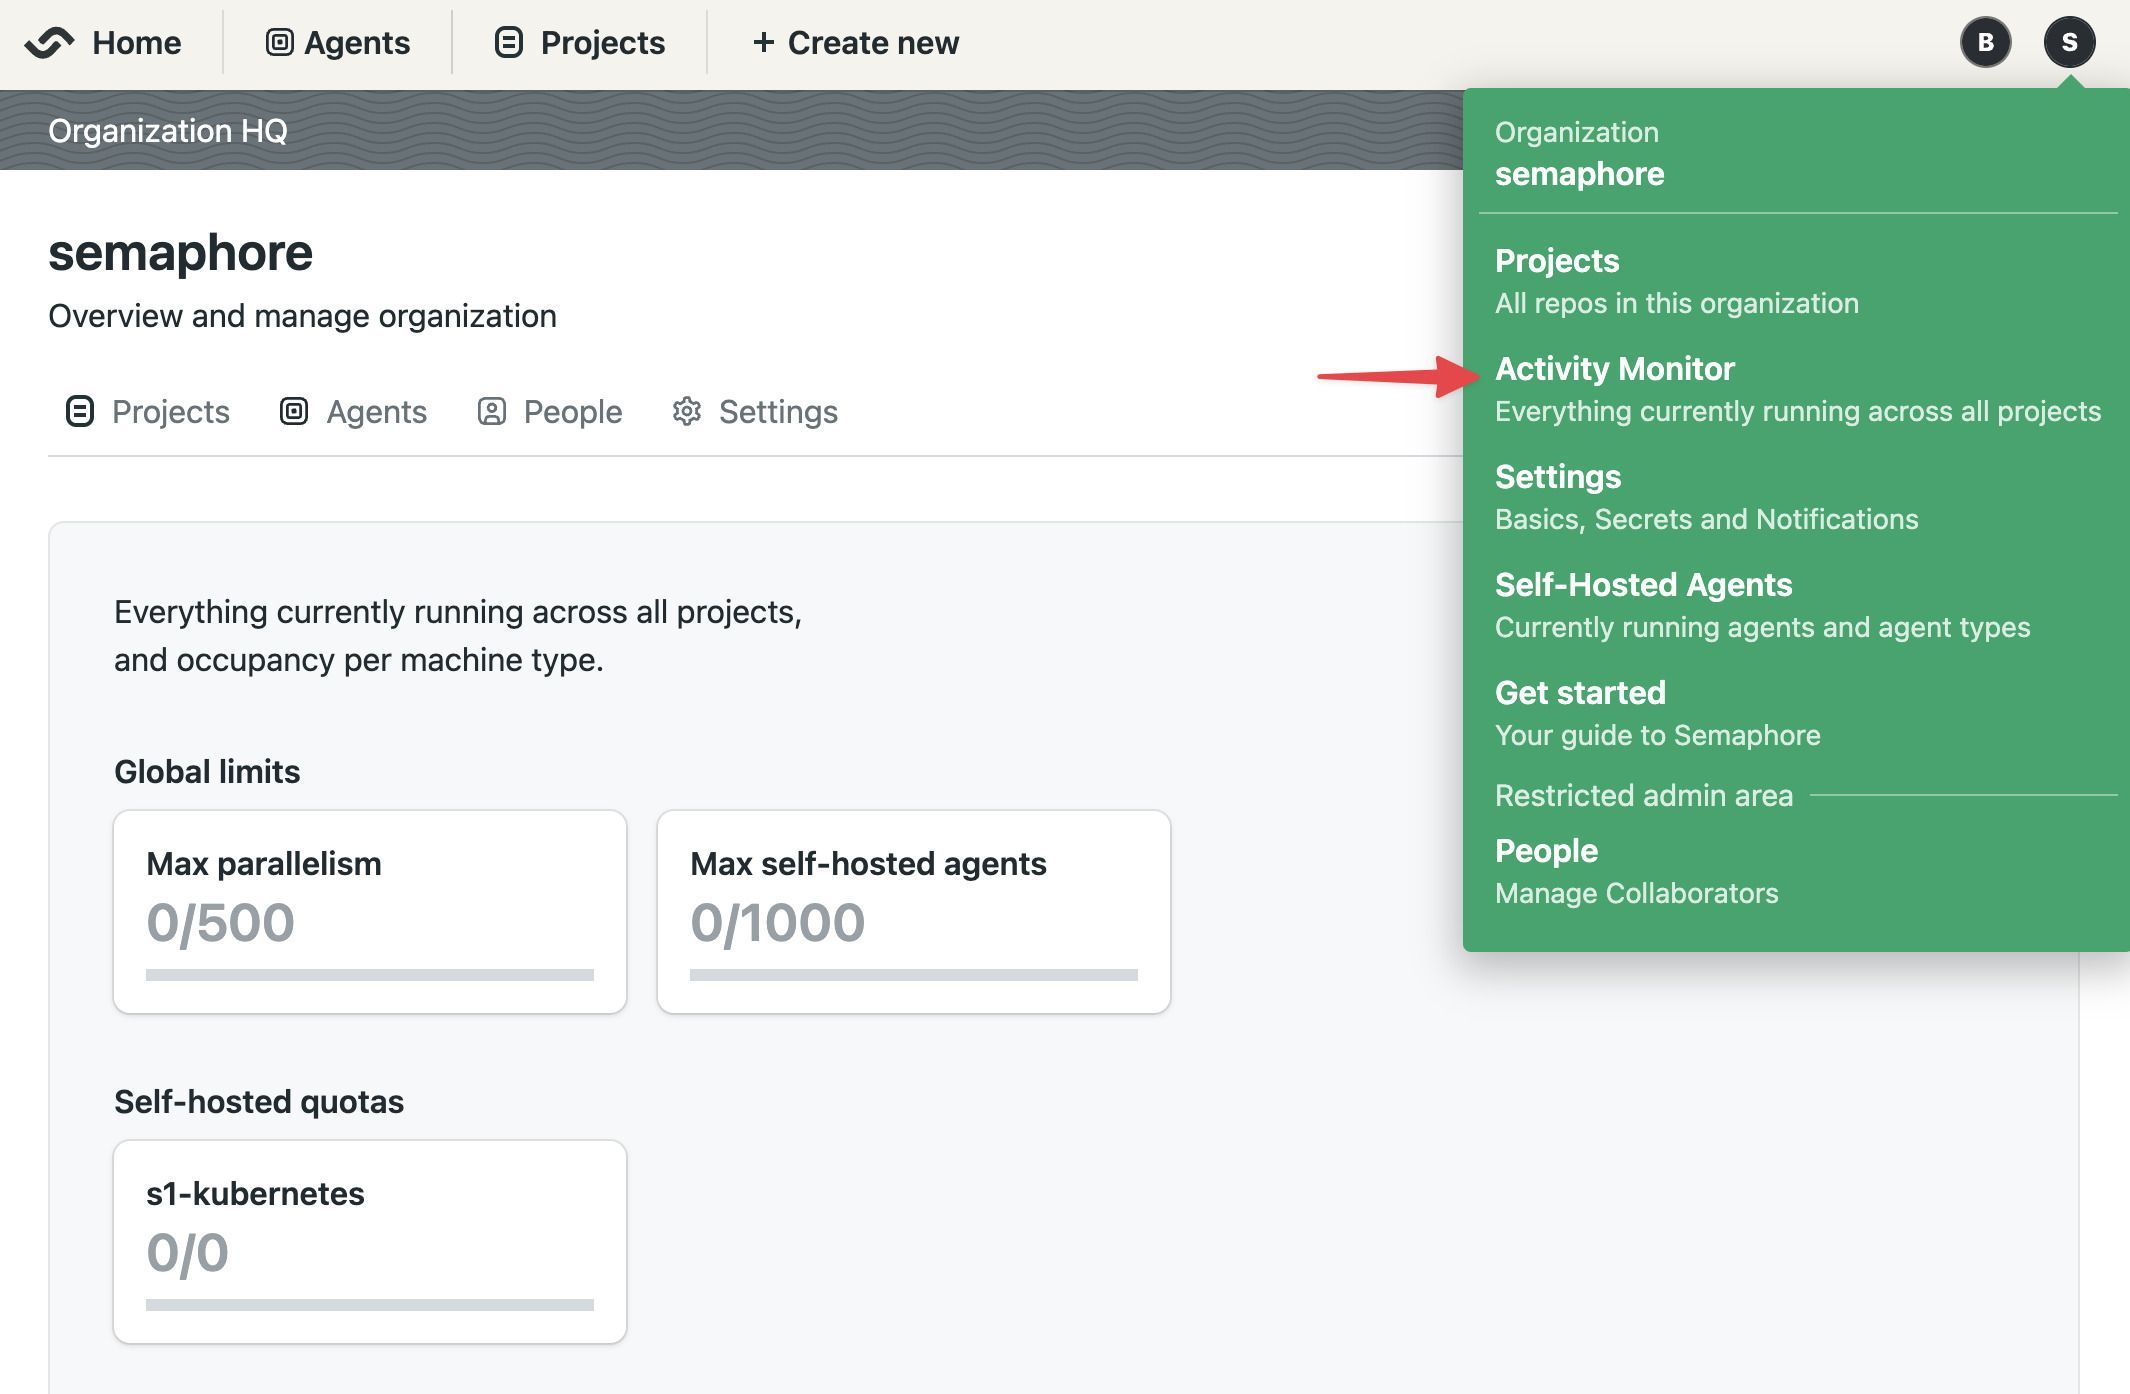Toggle the S organization avatar menu
The width and height of the screenshot is (2130, 1394).
tap(2069, 42)
